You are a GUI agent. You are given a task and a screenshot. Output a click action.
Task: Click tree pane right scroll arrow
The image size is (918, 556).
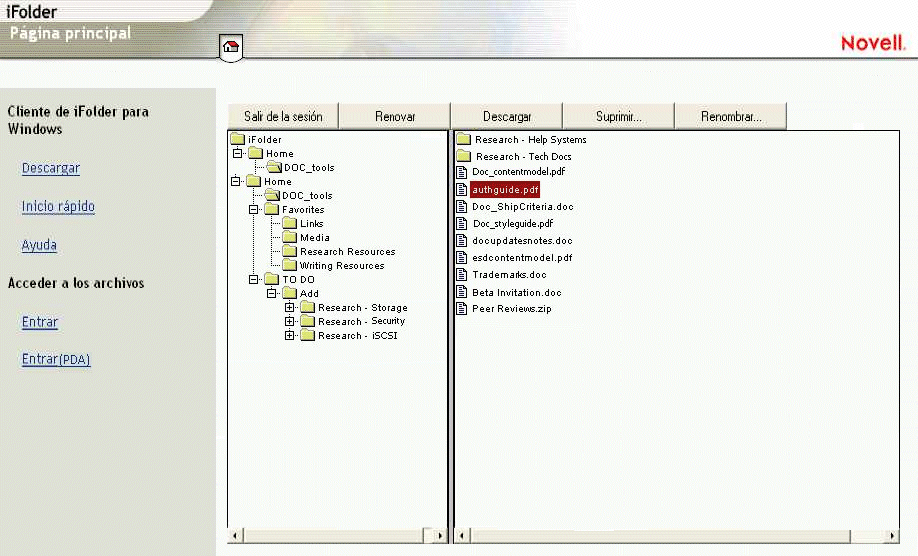[x=440, y=535]
